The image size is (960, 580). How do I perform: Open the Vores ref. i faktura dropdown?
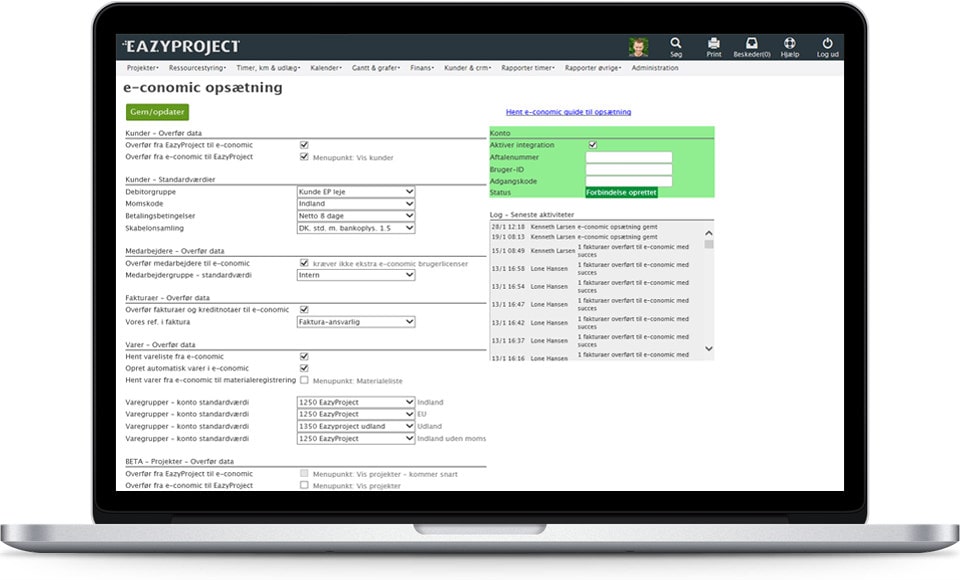point(355,322)
